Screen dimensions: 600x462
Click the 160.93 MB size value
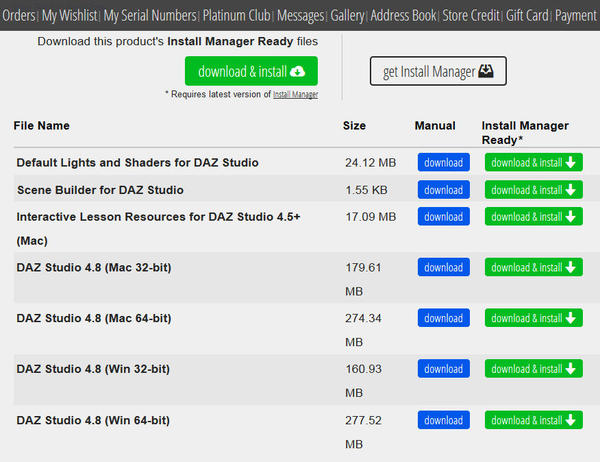click(363, 381)
